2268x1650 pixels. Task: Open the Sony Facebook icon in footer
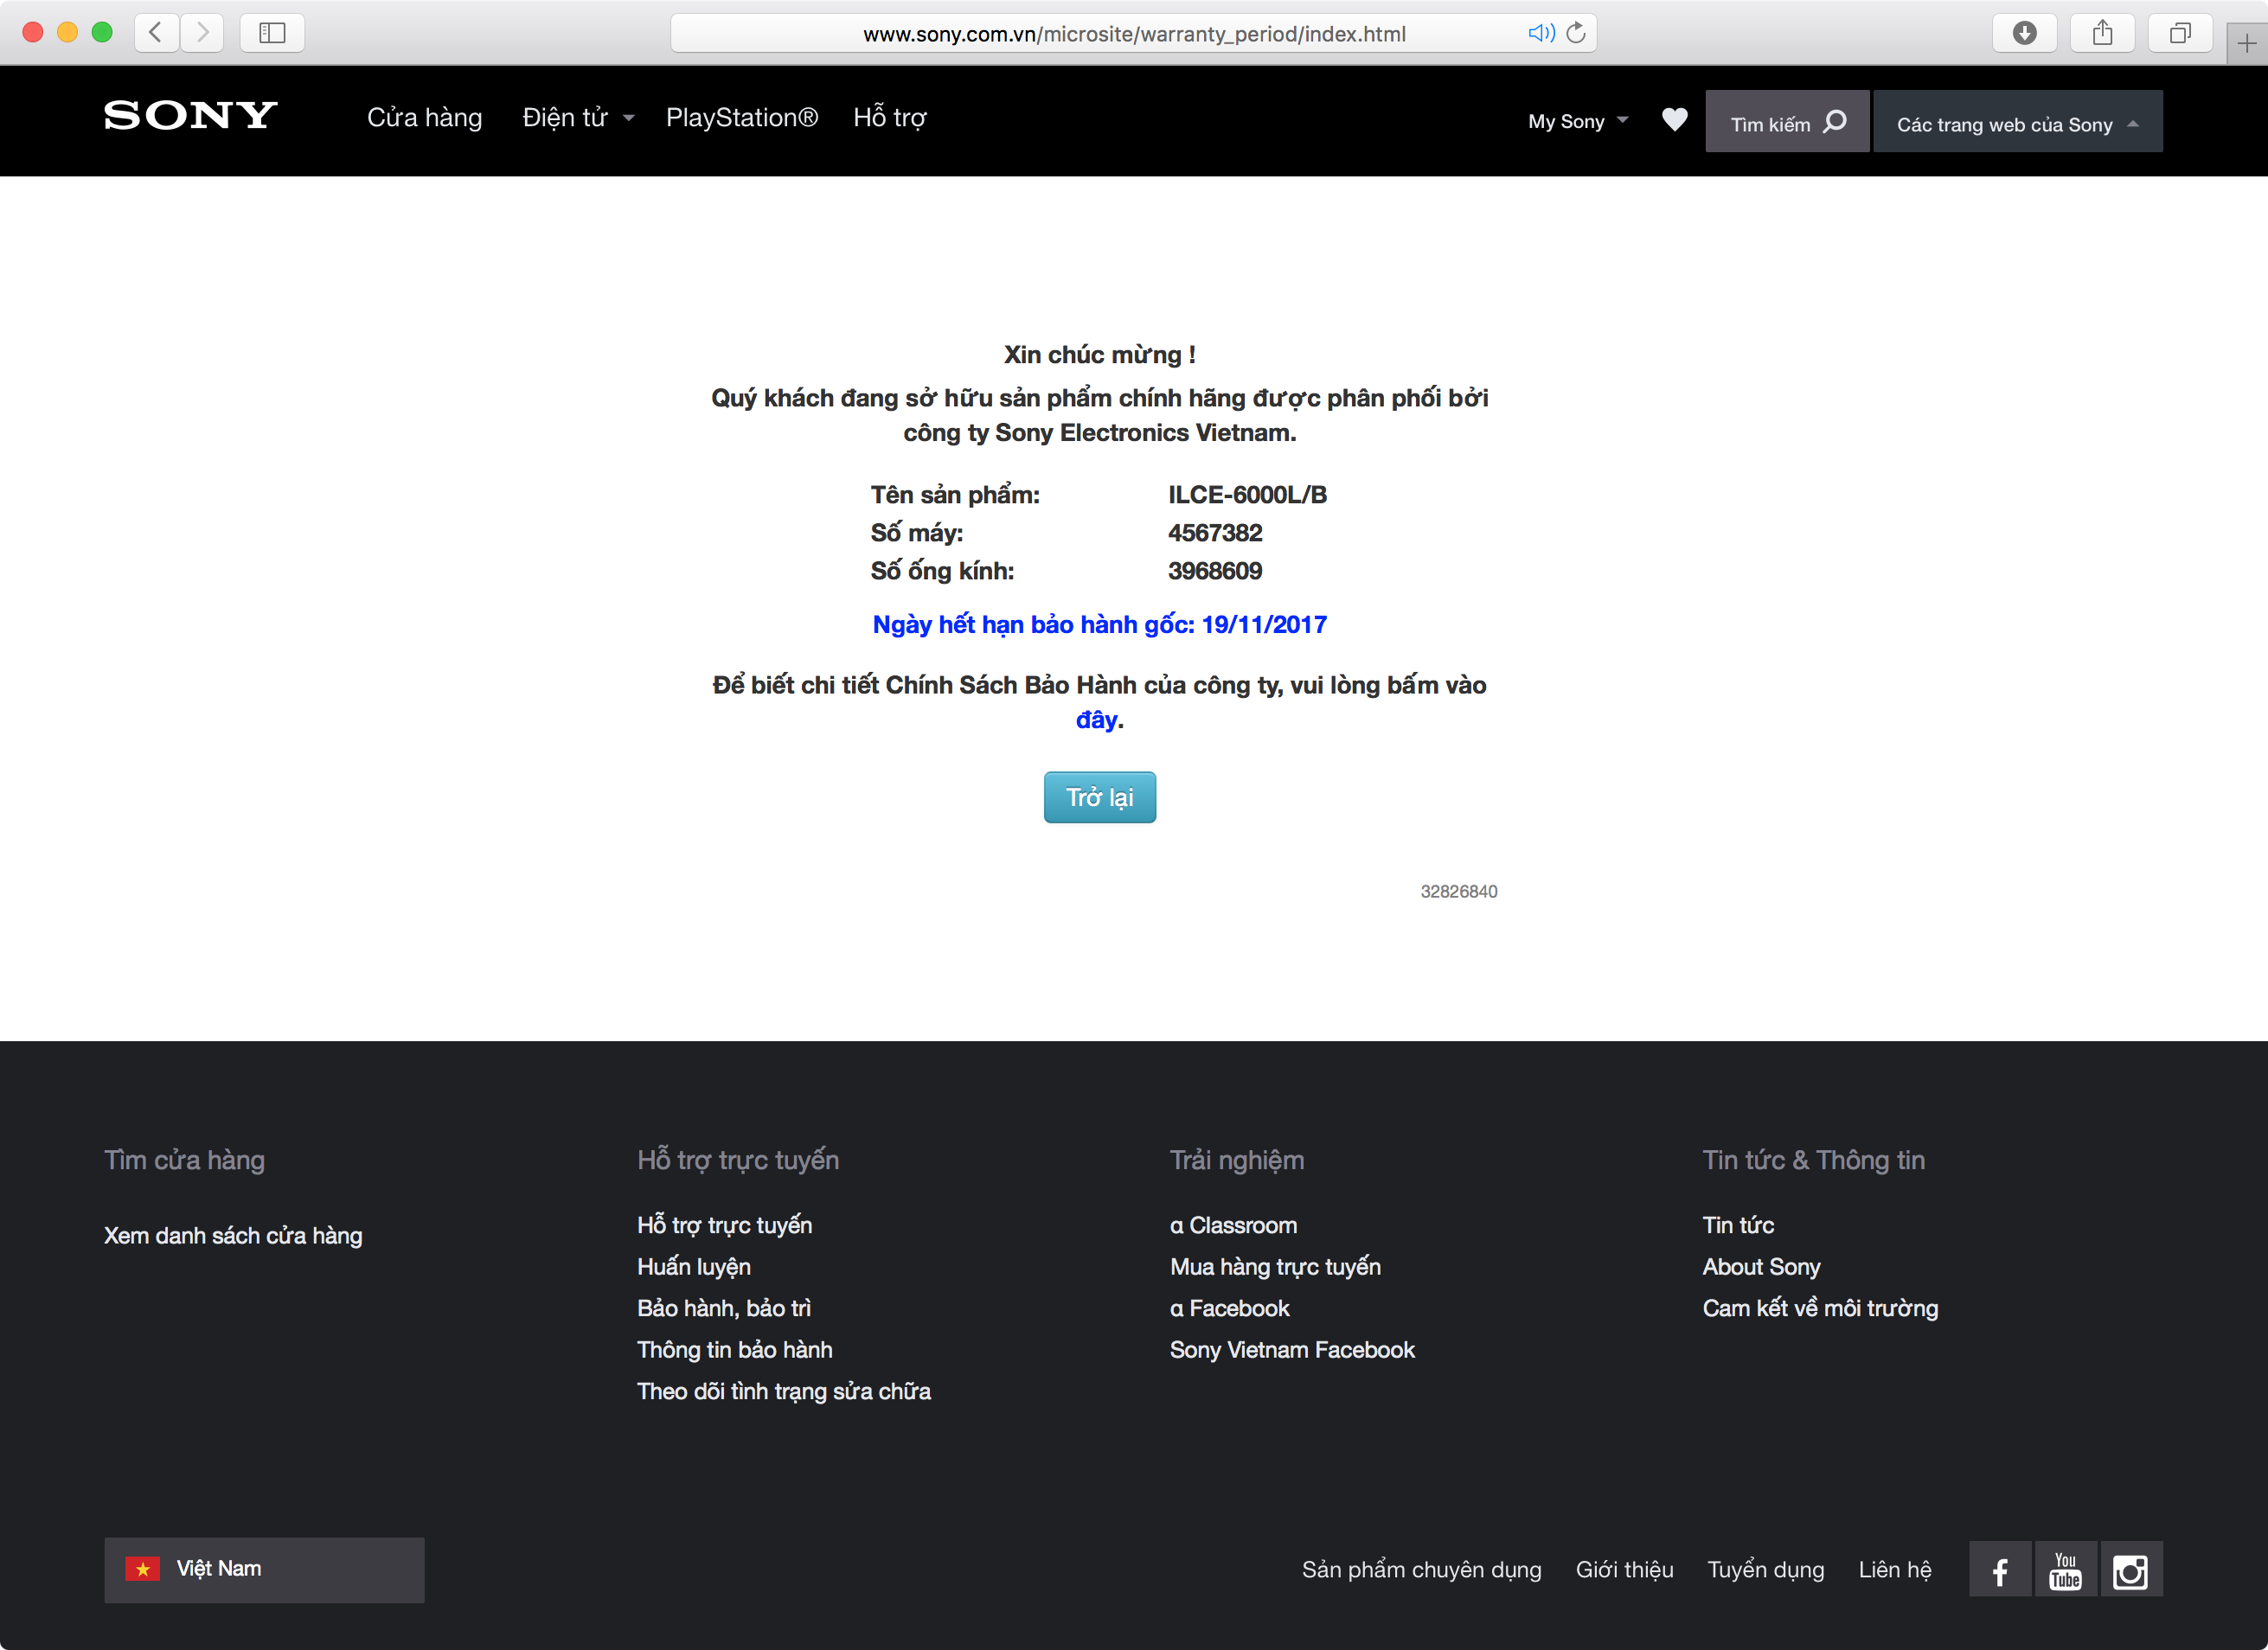click(x=2000, y=1570)
